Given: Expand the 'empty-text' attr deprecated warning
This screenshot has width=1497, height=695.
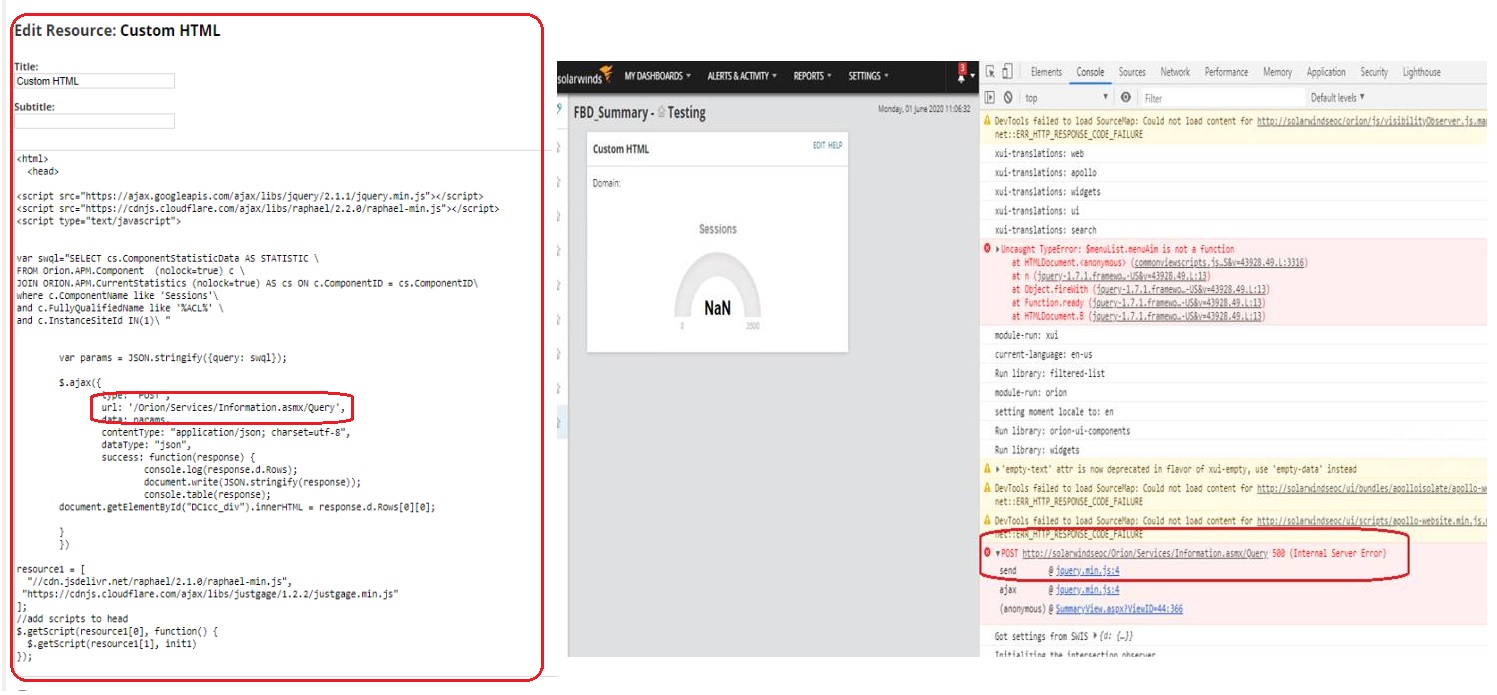Looking at the screenshot, I should [x=997, y=469].
